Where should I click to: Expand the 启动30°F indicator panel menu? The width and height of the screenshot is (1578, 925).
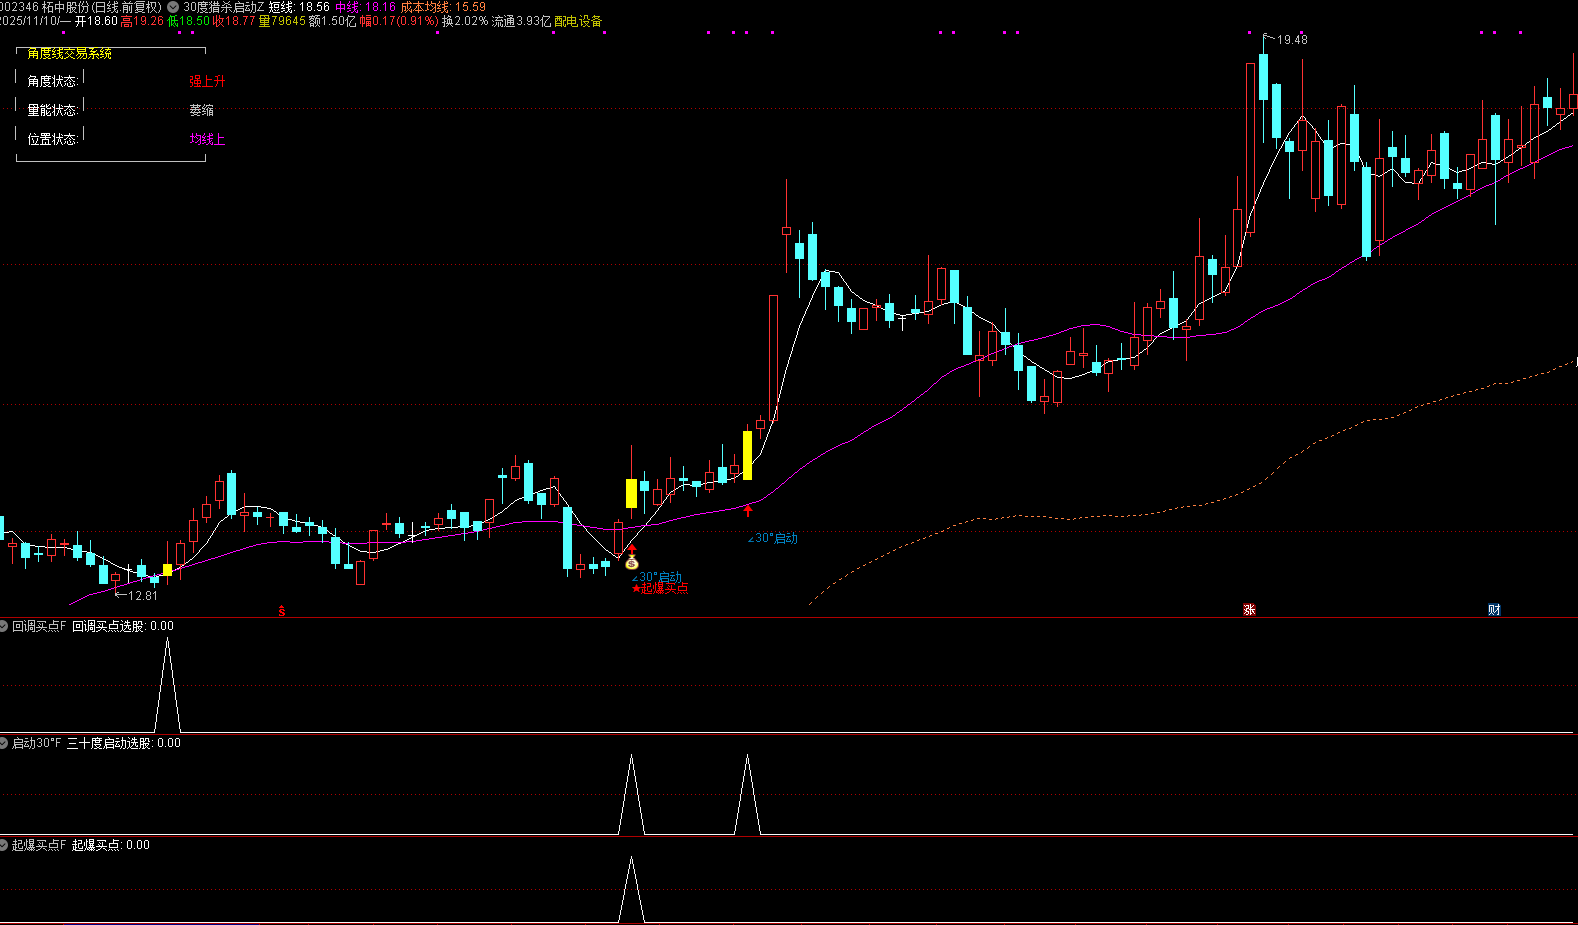click(4, 743)
